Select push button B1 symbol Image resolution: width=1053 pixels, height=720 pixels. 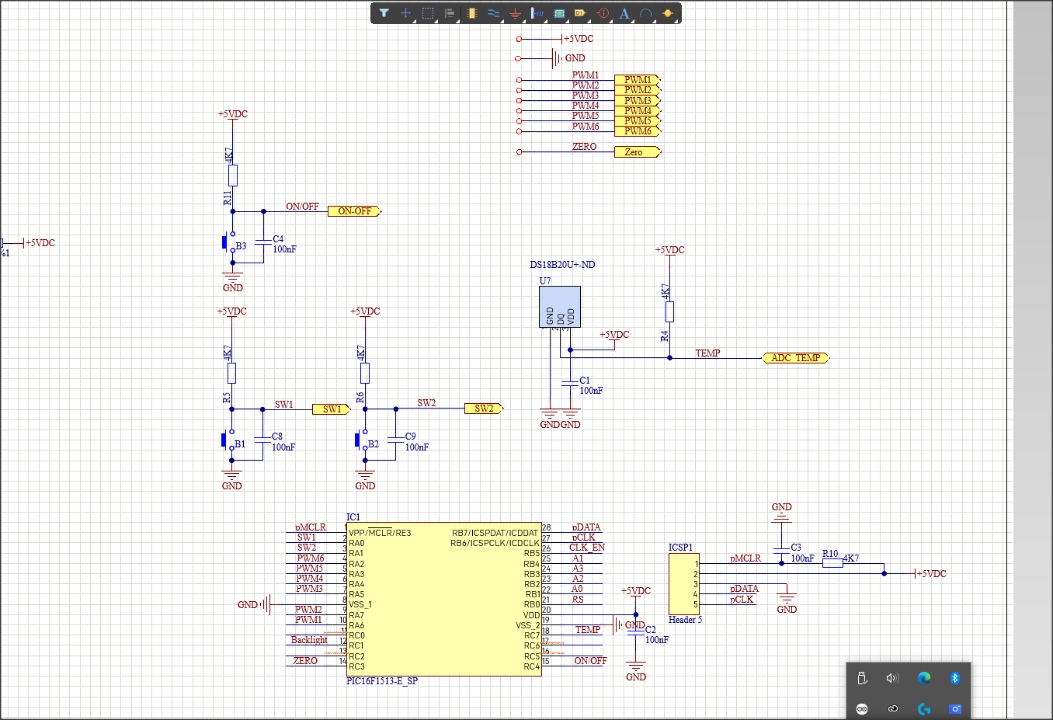click(227, 441)
